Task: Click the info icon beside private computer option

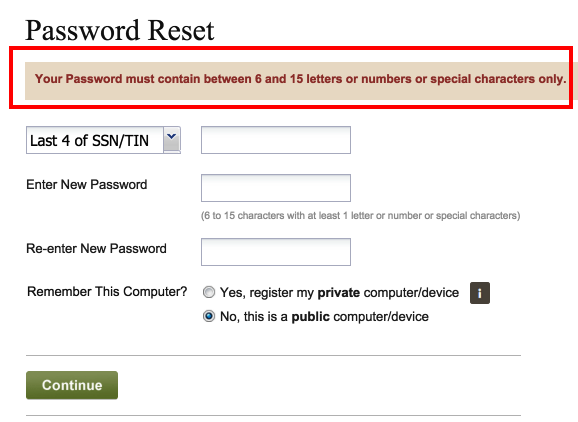Action: tap(480, 293)
